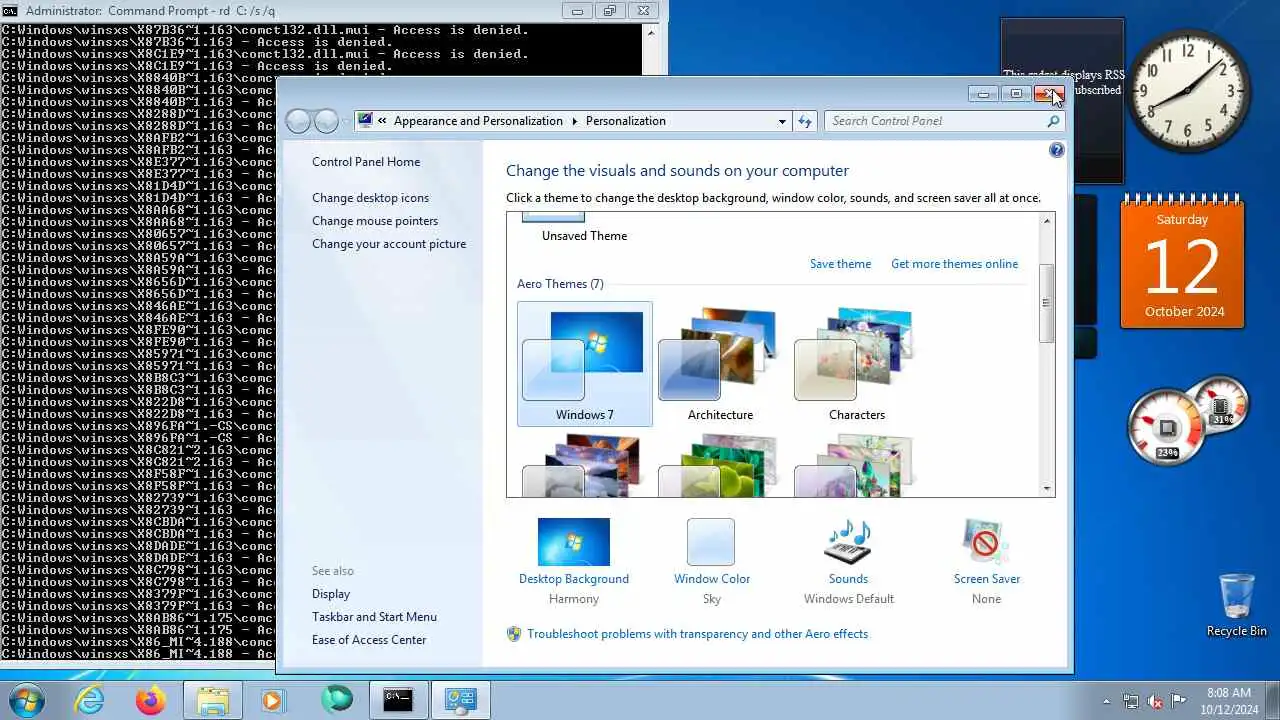Launch Internet Explorer from the taskbar
Viewport: 1280px width, 720px height.
pyautogui.click(x=90, y=700)
